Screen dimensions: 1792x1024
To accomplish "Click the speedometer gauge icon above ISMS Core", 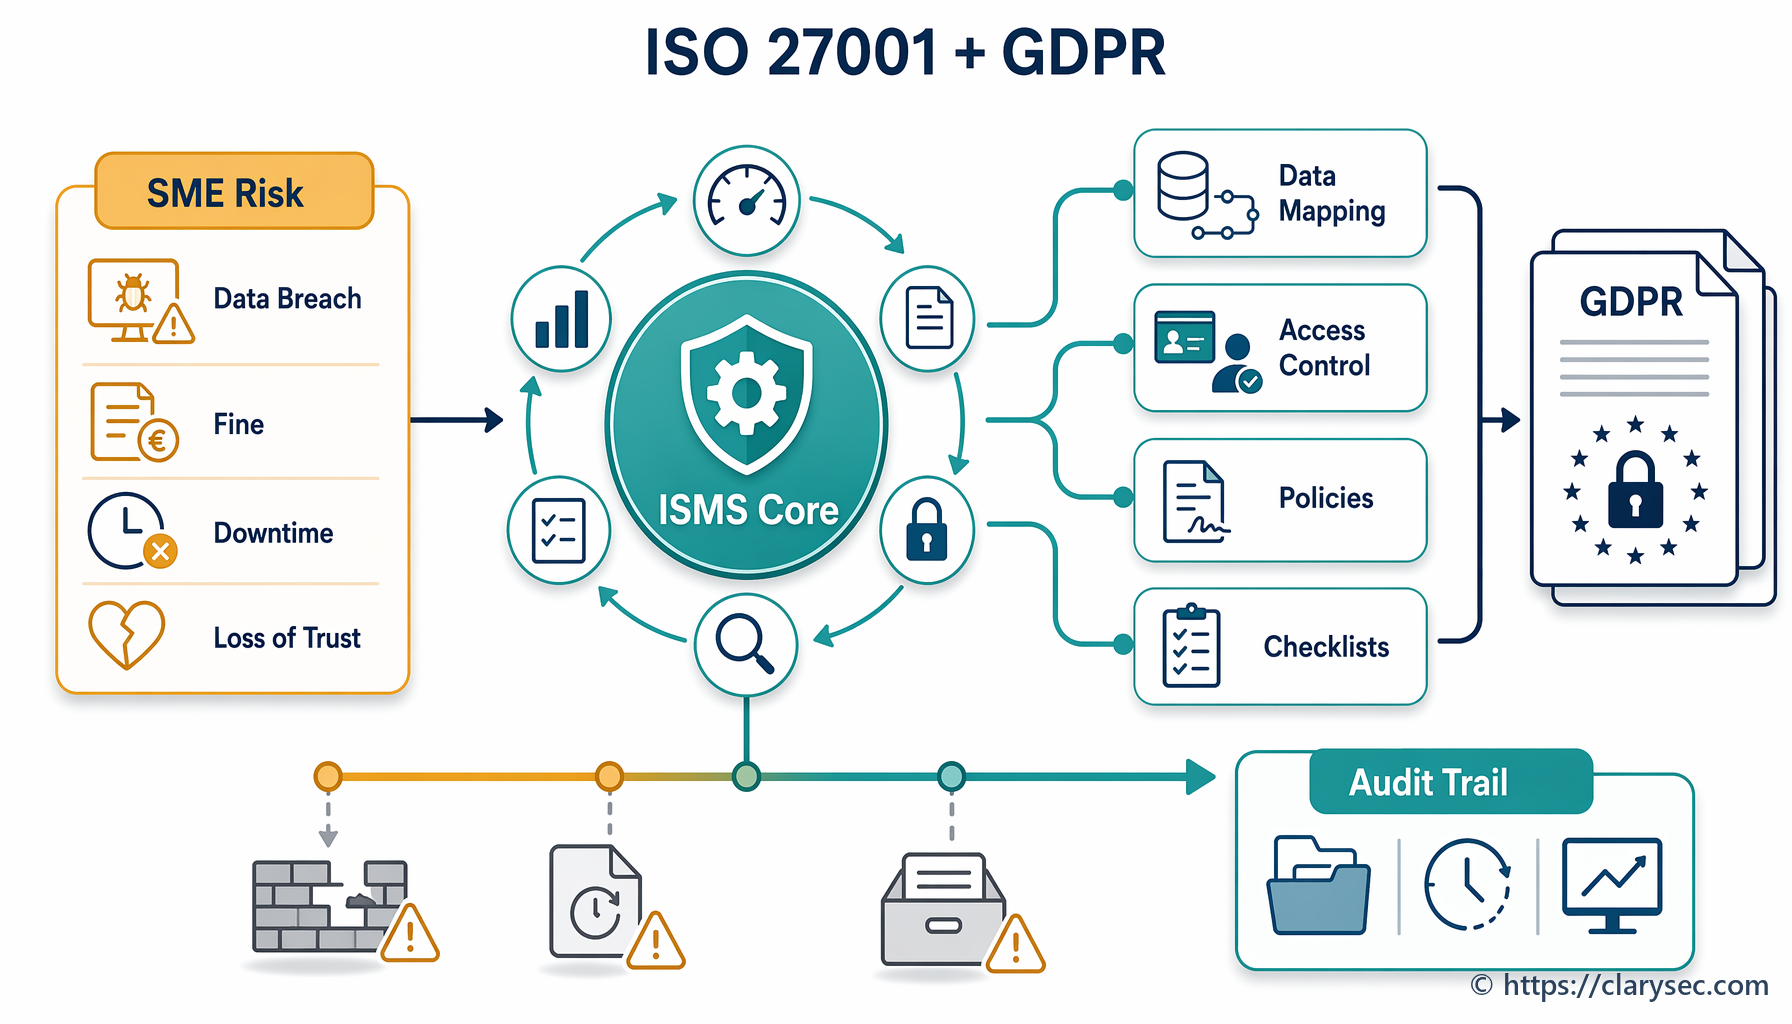I will (x=746, y=200).
